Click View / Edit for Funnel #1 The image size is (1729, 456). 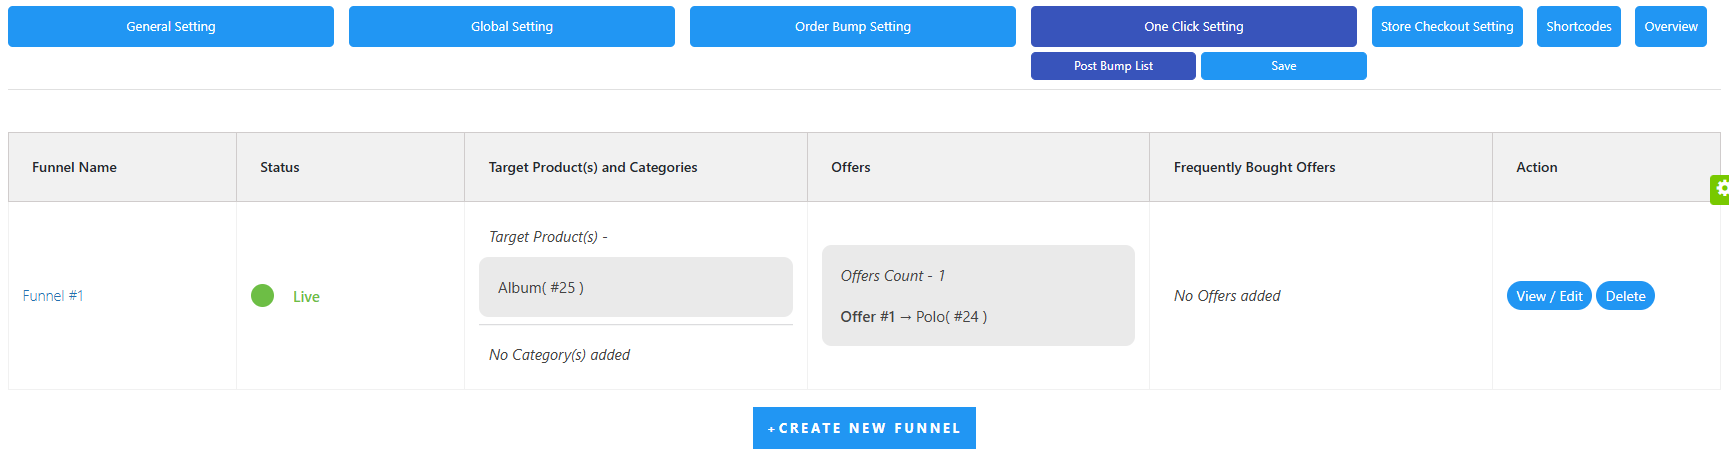tap(1549, 296)
